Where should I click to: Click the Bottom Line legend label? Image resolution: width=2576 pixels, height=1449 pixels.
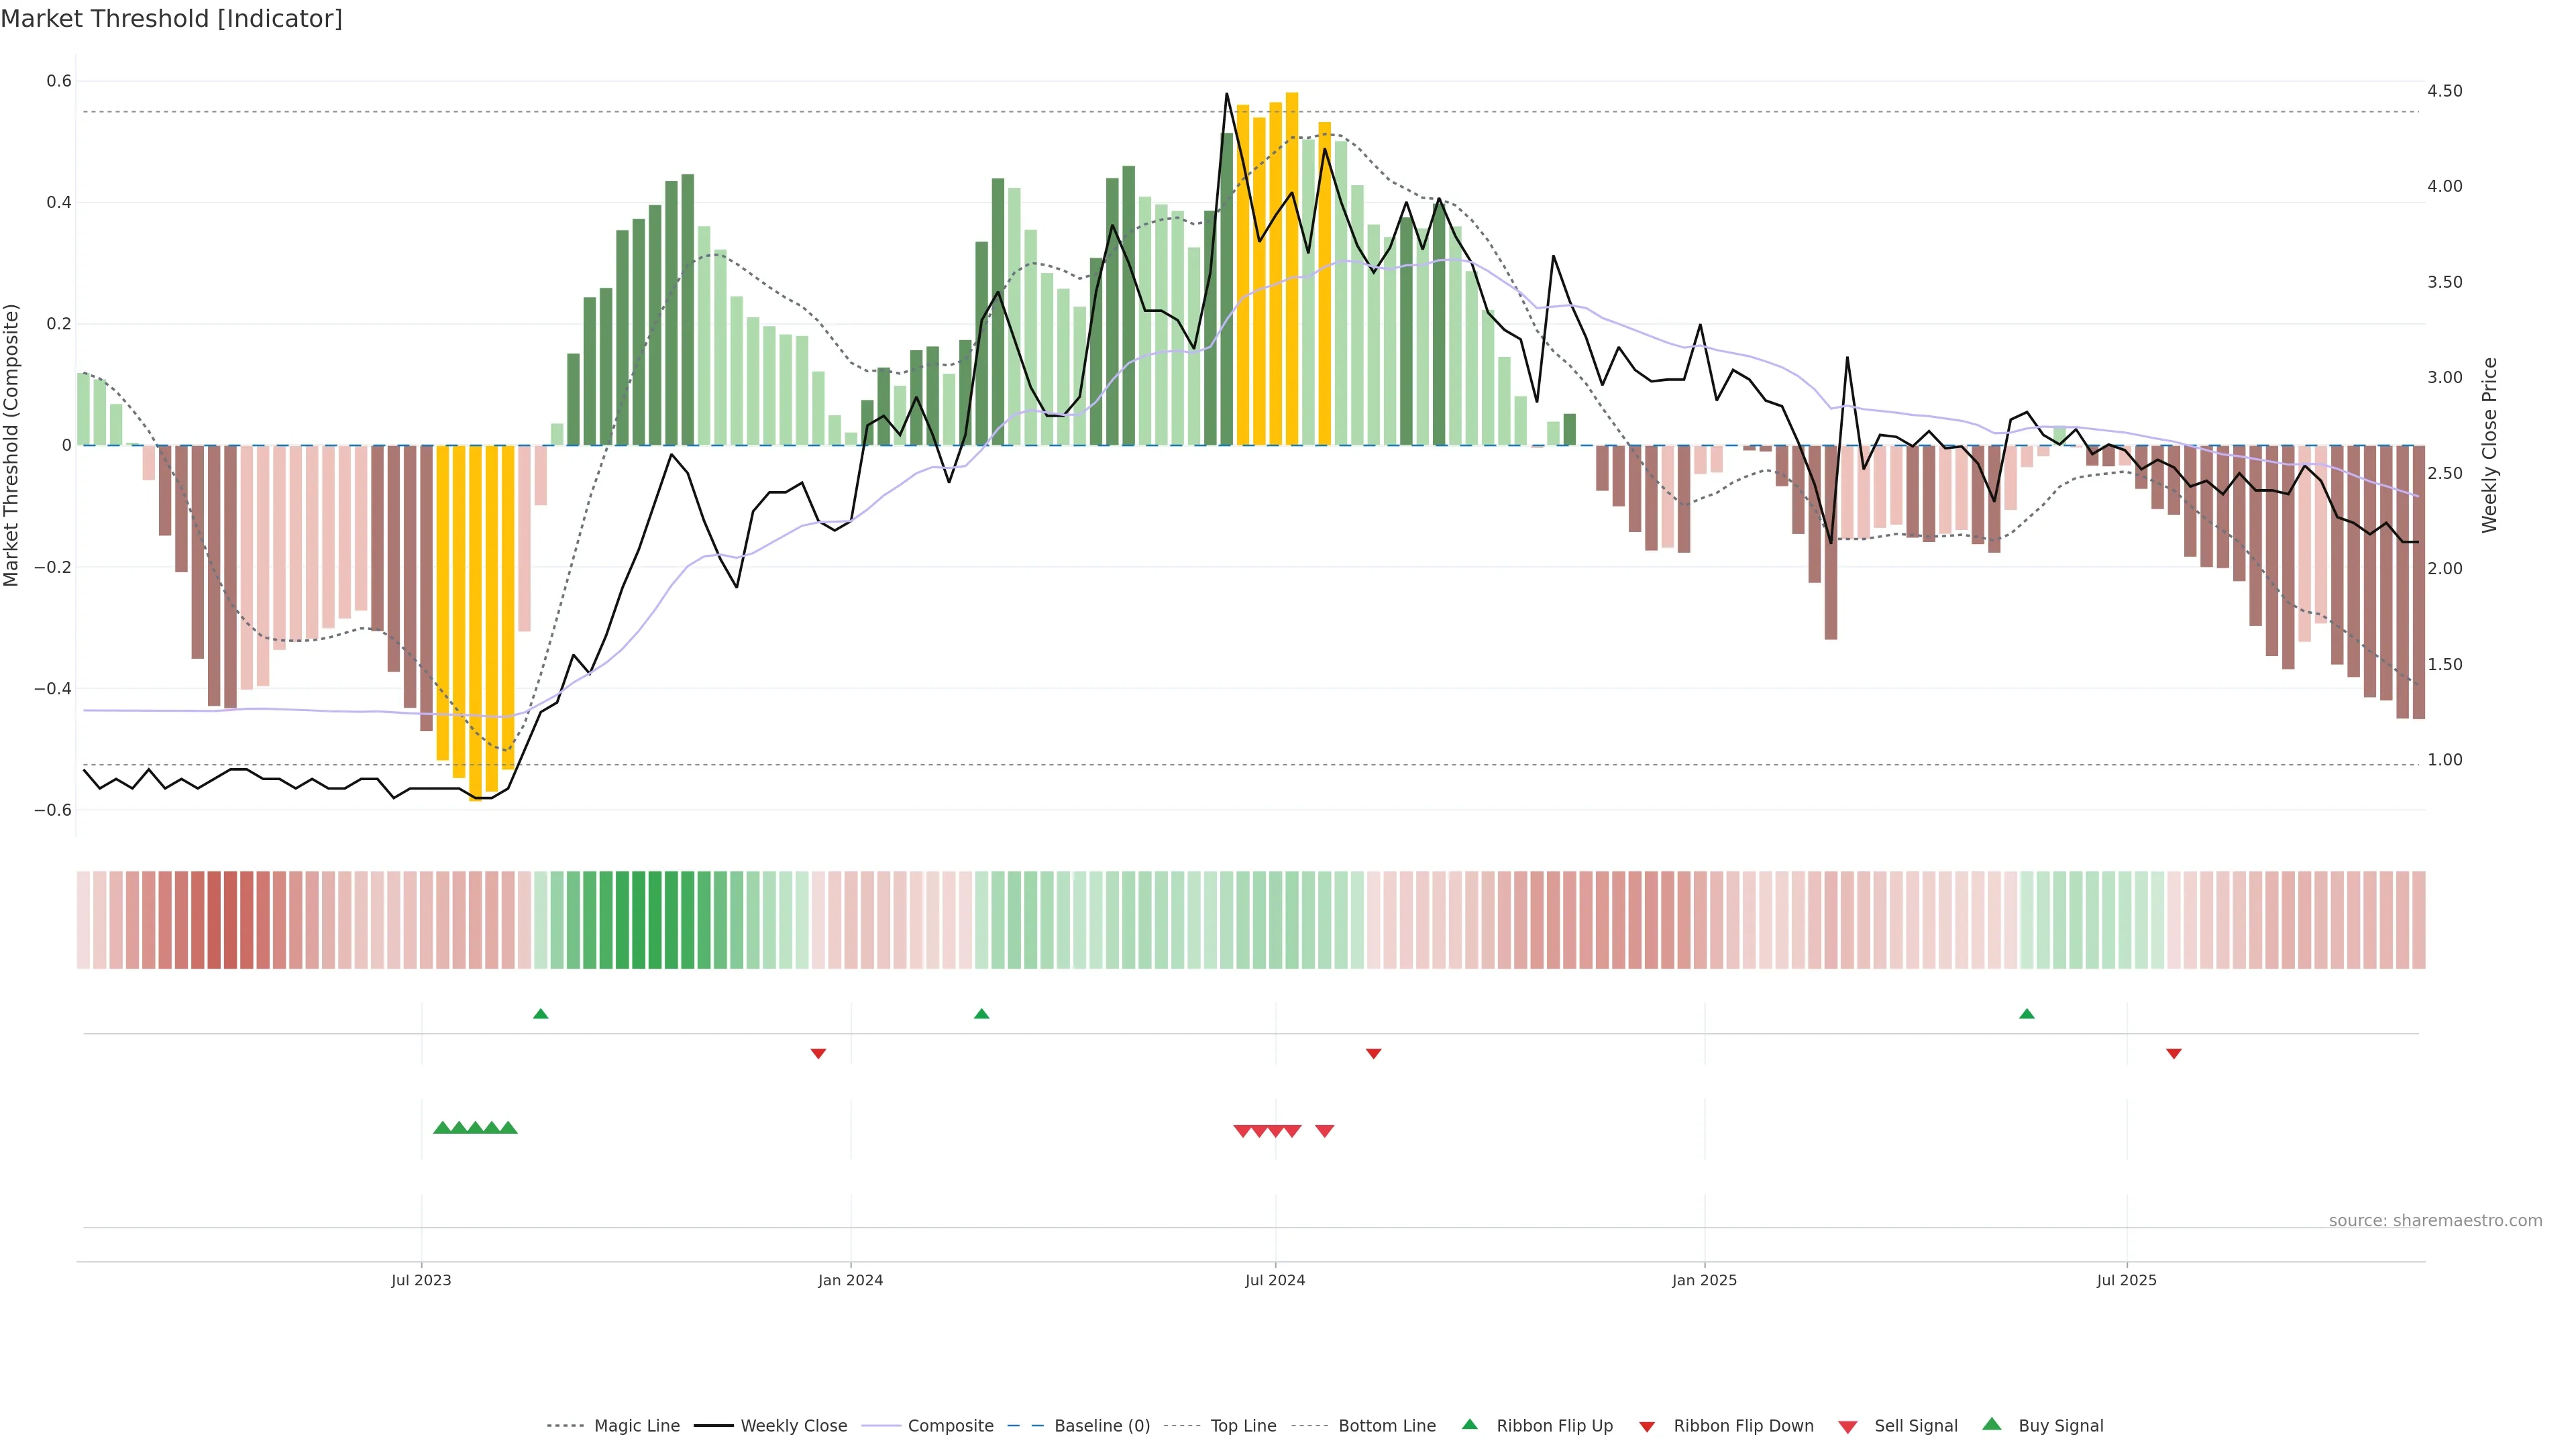(x=1386, y=1426)
